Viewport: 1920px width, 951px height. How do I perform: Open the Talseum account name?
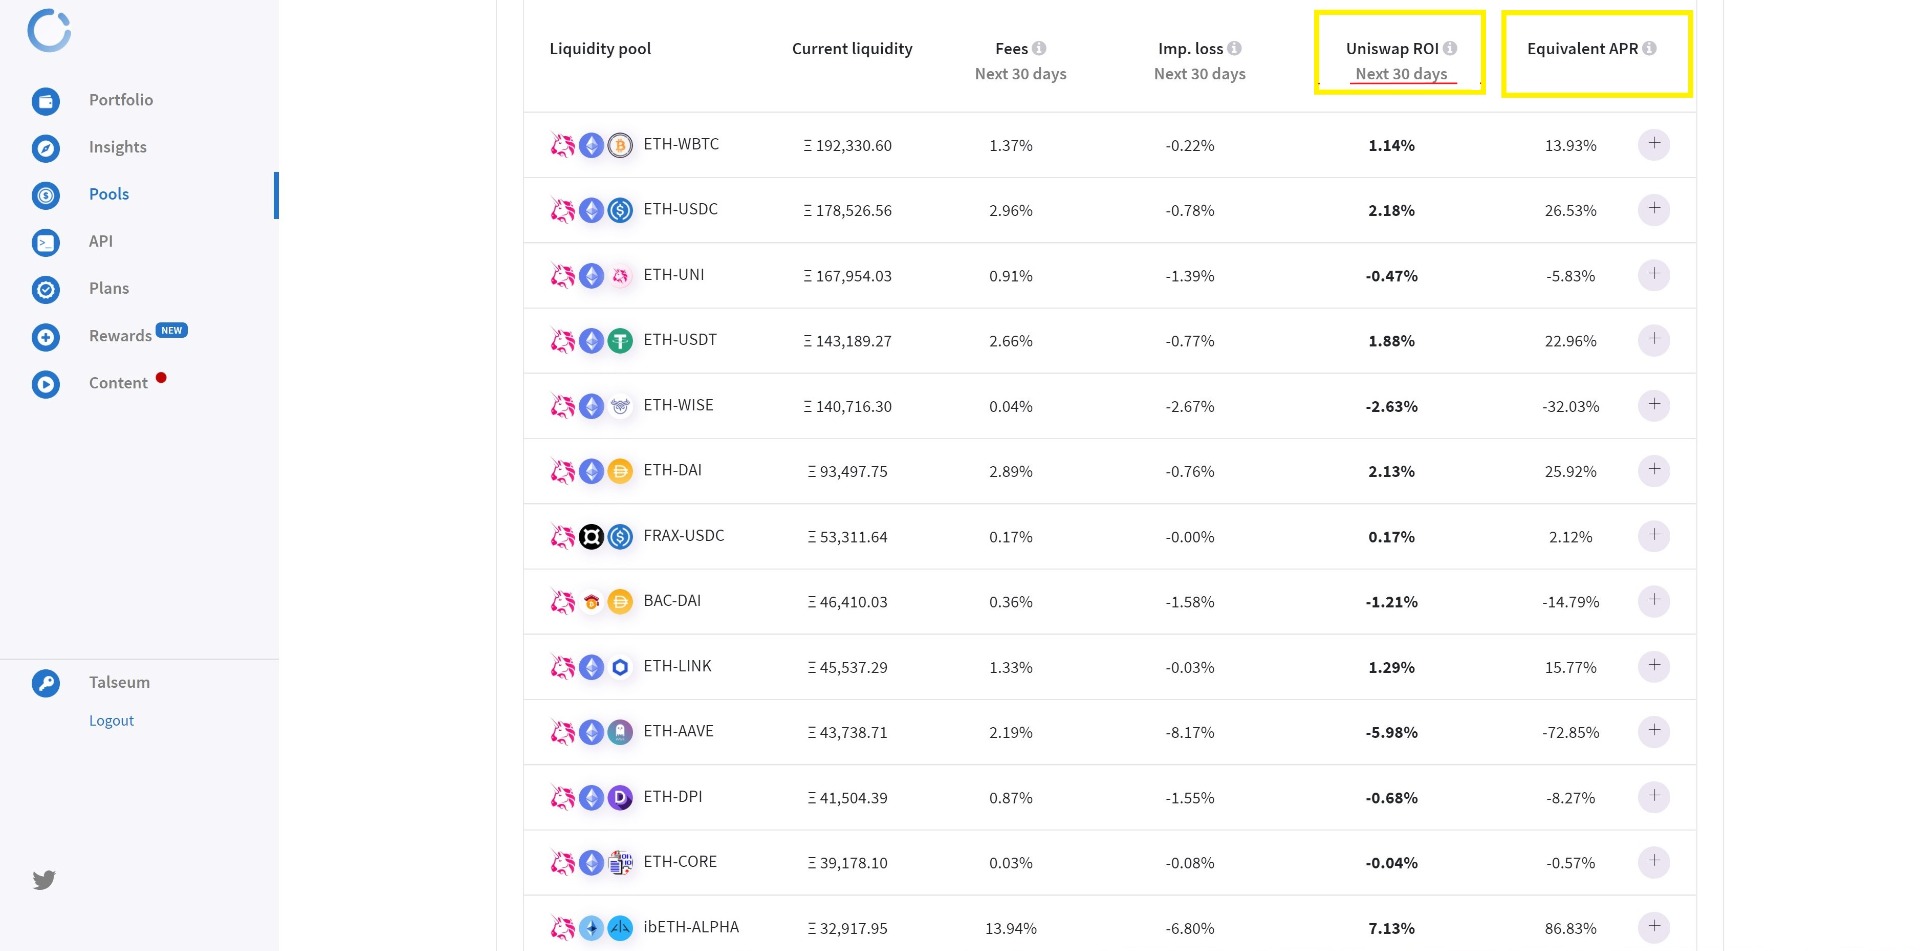point(119,682)
